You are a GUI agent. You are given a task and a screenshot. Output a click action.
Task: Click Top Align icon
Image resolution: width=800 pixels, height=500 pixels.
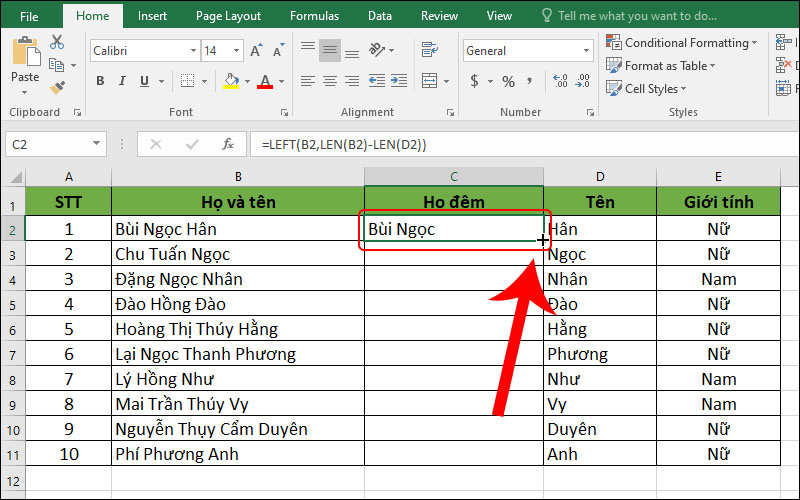pos(308,49)
